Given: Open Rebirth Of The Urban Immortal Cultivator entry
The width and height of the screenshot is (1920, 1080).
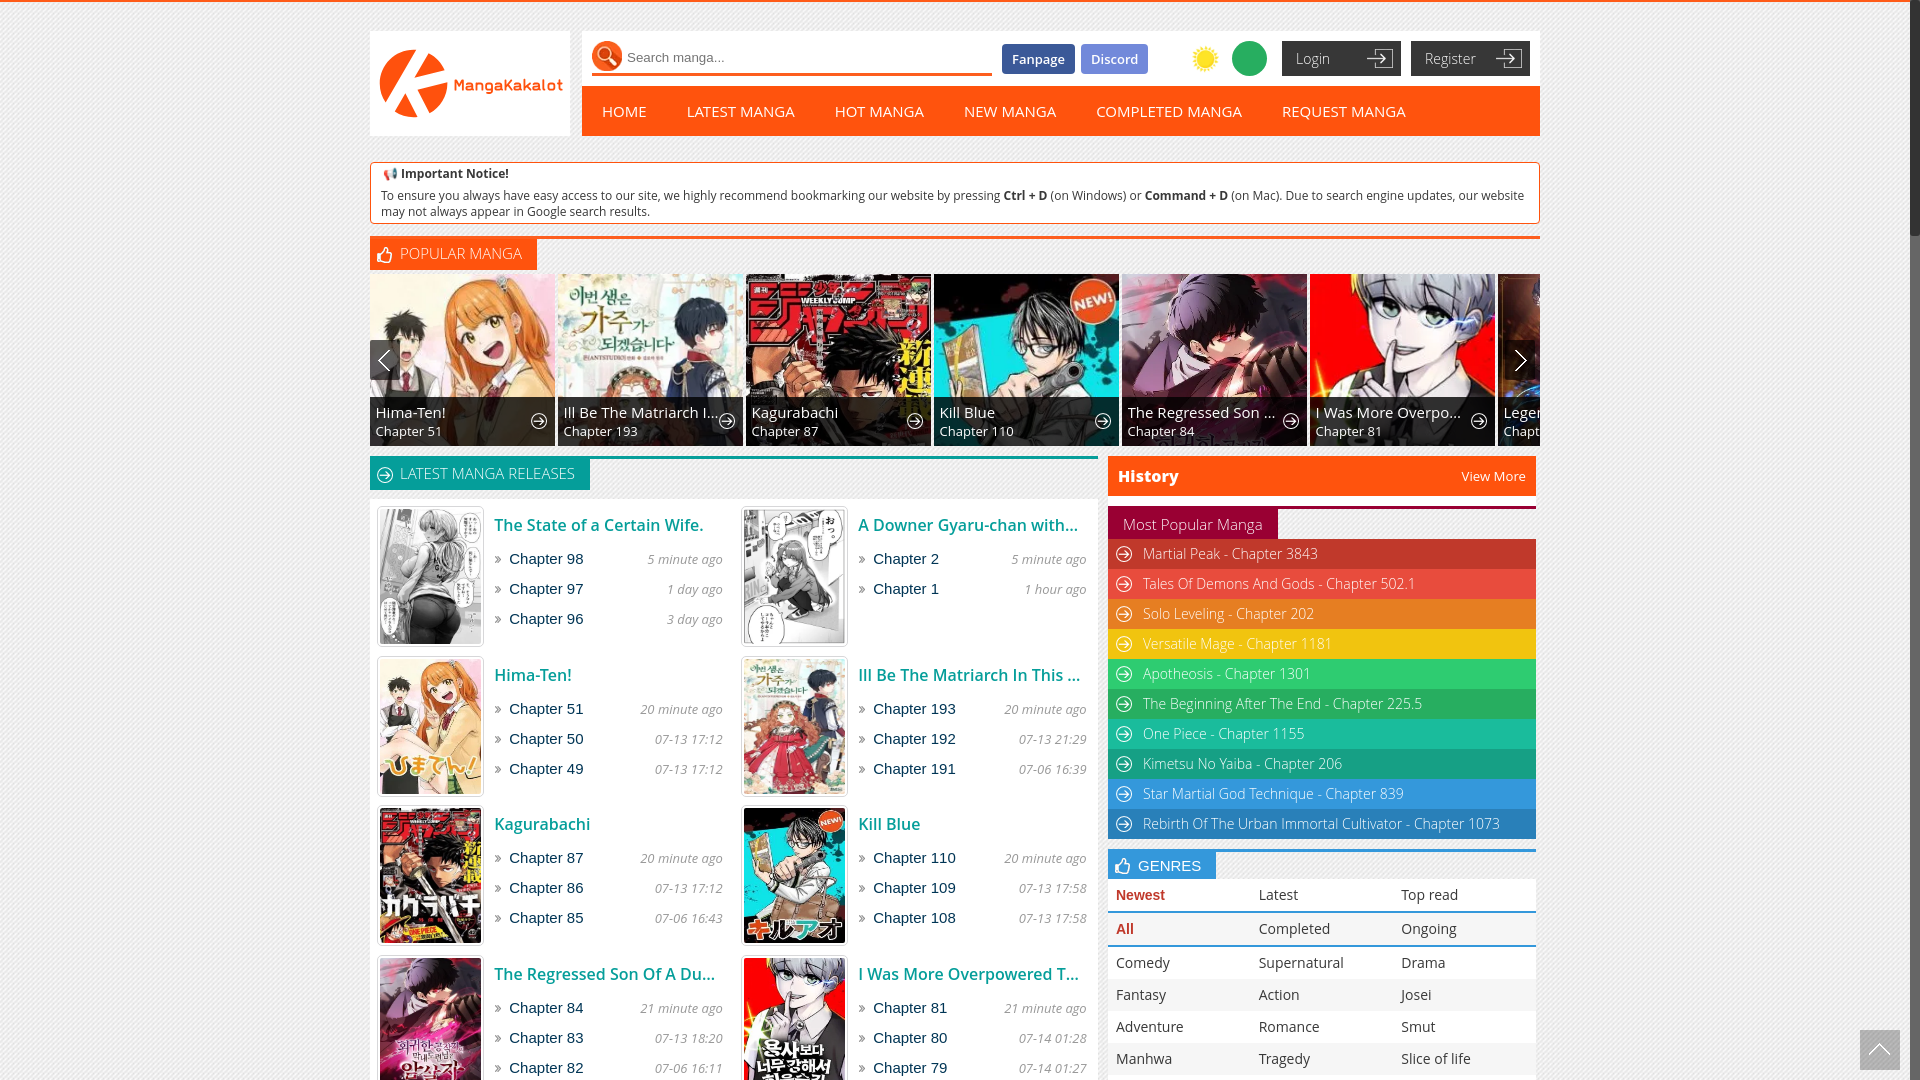Looking at the screenshot, I should click(x=1321, y=824).
